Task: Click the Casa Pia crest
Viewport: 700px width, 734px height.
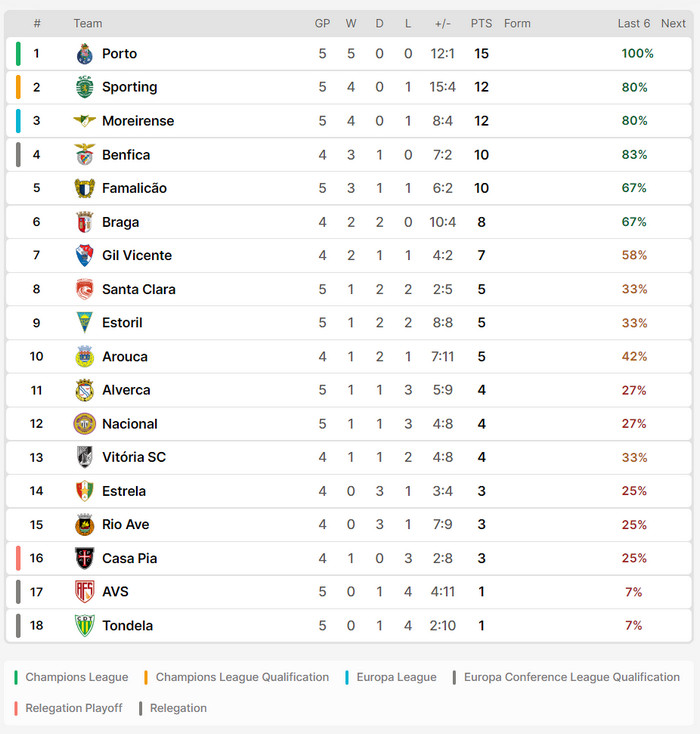Action: coord(84,558)
